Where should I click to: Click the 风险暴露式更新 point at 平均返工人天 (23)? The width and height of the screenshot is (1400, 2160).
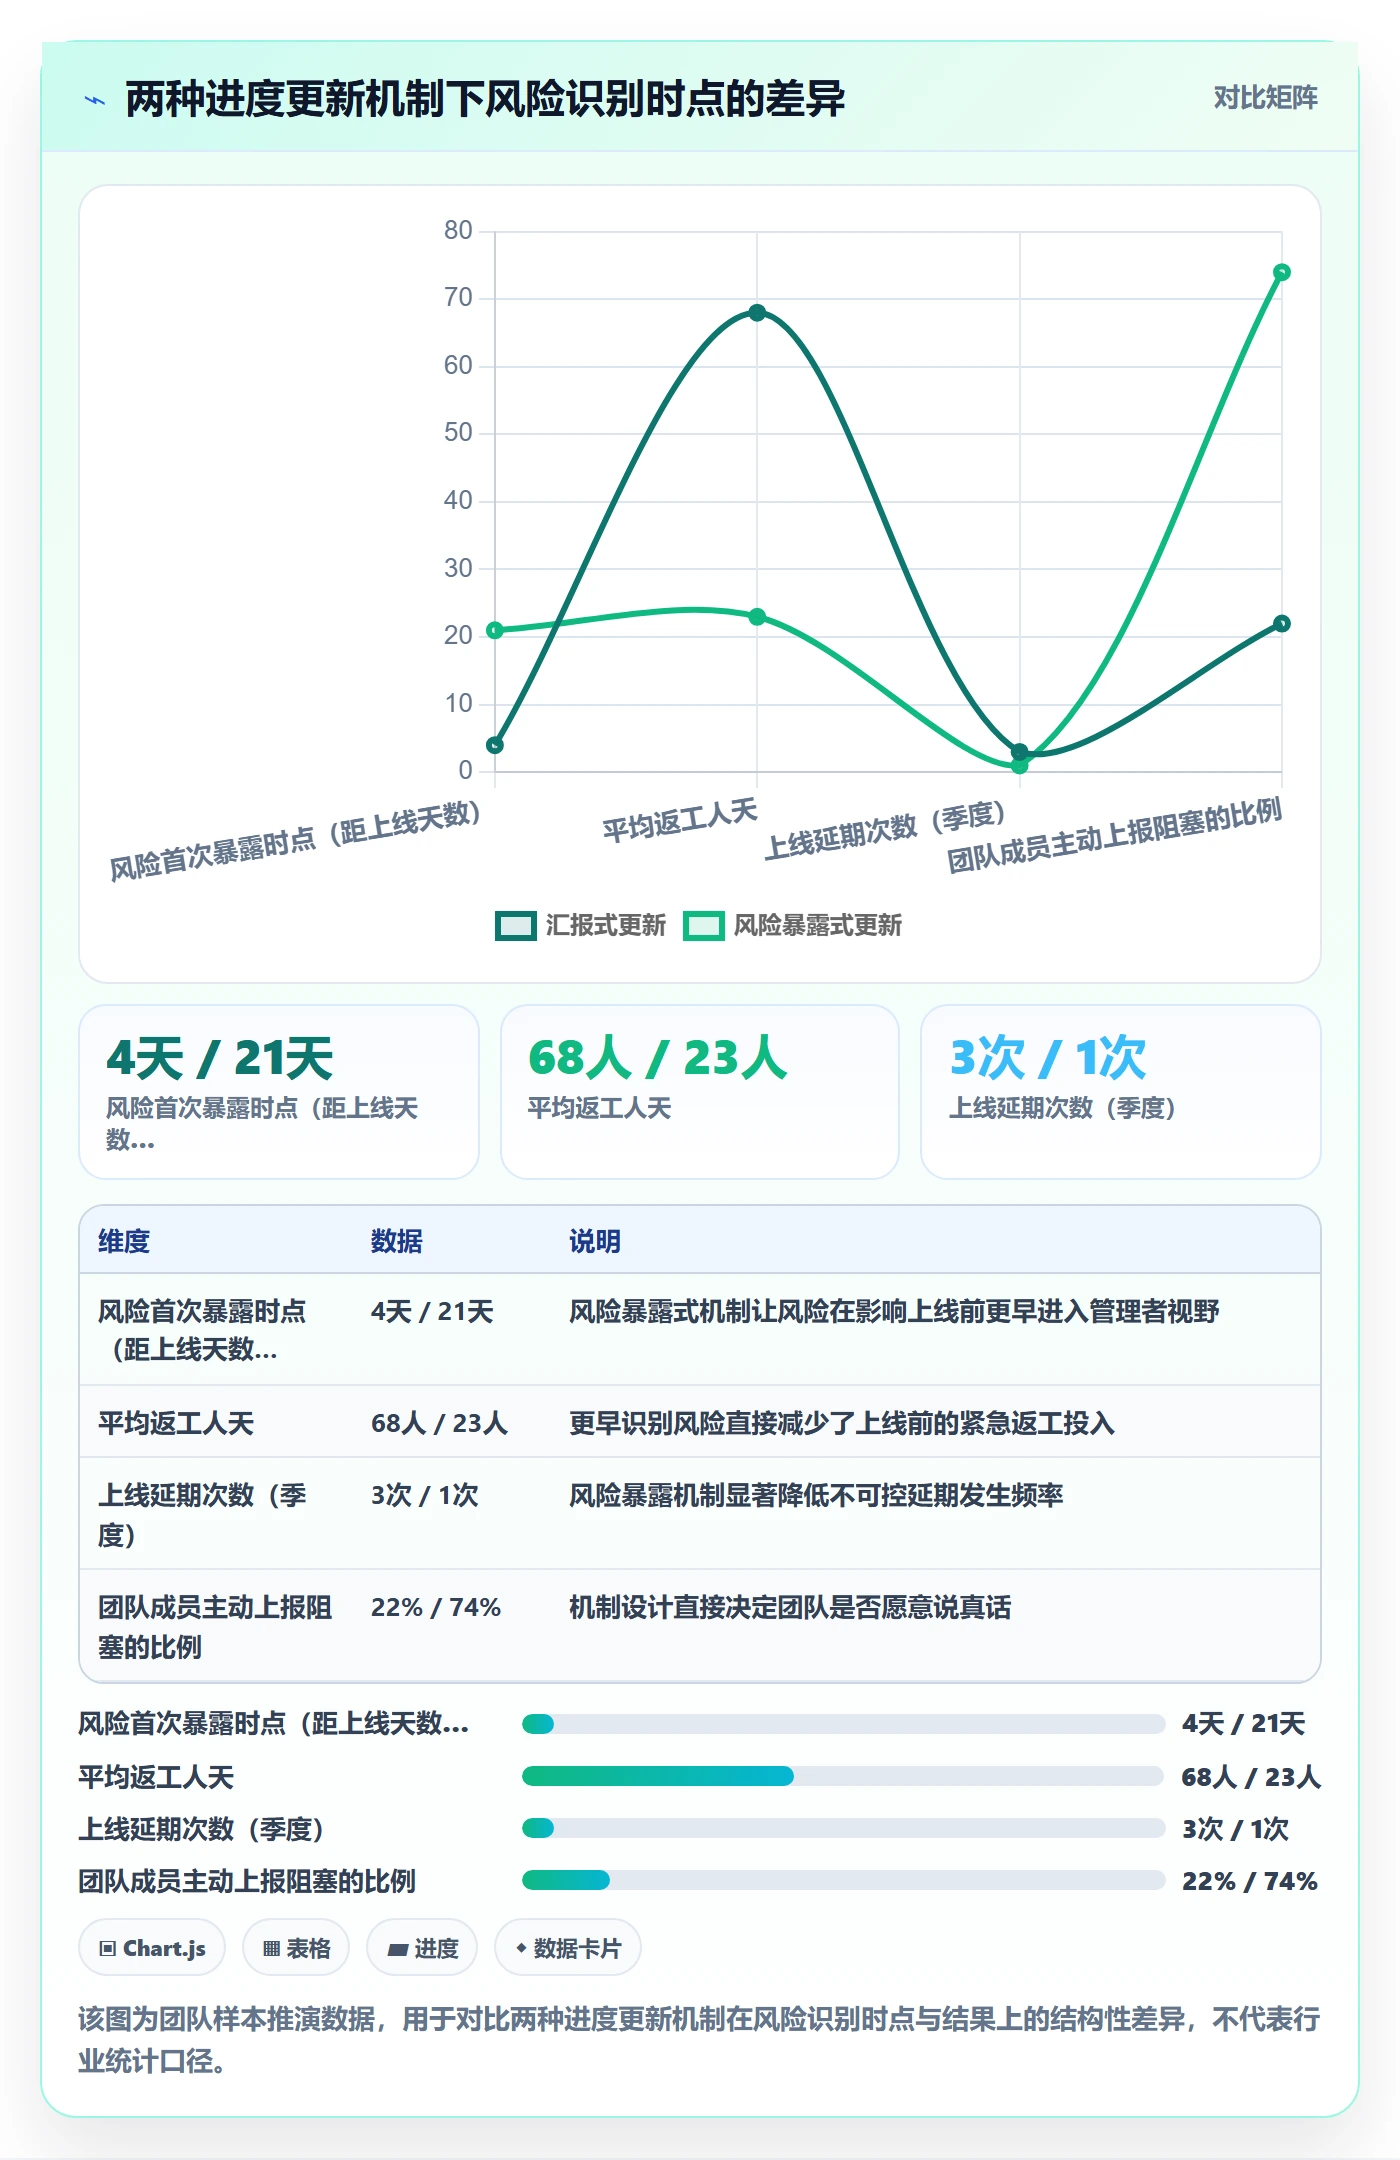(757, 617)
